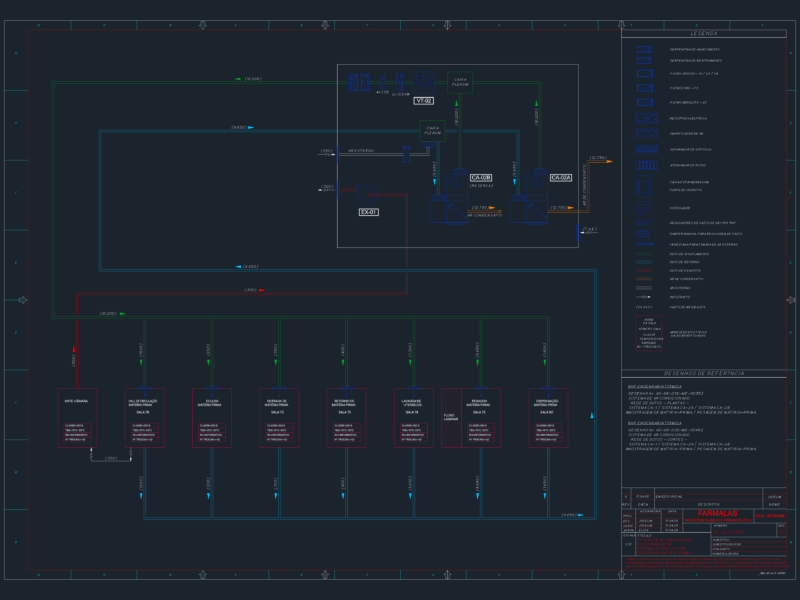Select the Caixa Plenum box on the return duct
Viewport: 800px width, 600px height.
[432, 131]
